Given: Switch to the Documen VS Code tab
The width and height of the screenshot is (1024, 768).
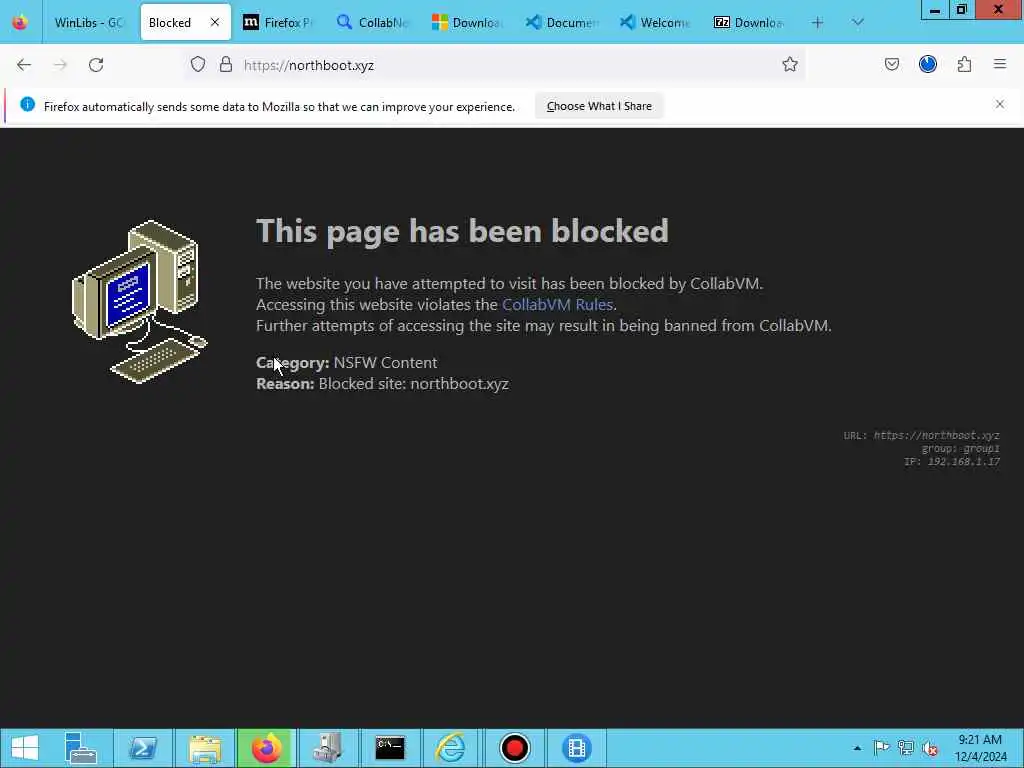Looking at the screenshot, I should point(562,22).
